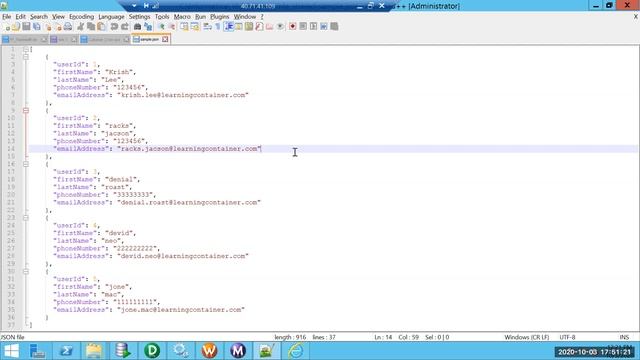Click the Print toolbar icon
Image resolution: width=640 pixels, height=360 pixels.
(x=68, y=27)
